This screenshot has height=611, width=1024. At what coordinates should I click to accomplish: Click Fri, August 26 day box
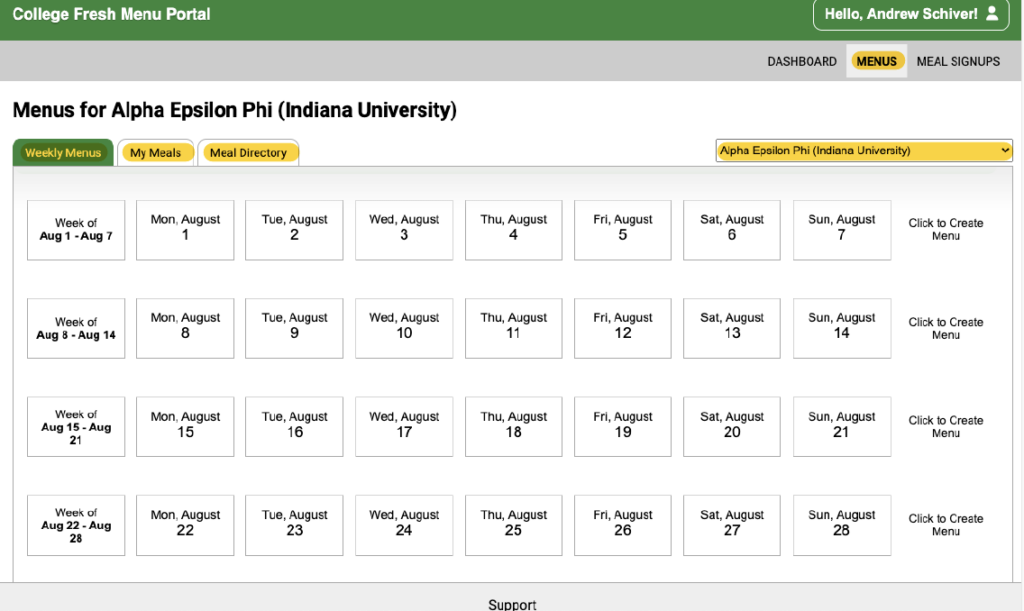point(622,525)
